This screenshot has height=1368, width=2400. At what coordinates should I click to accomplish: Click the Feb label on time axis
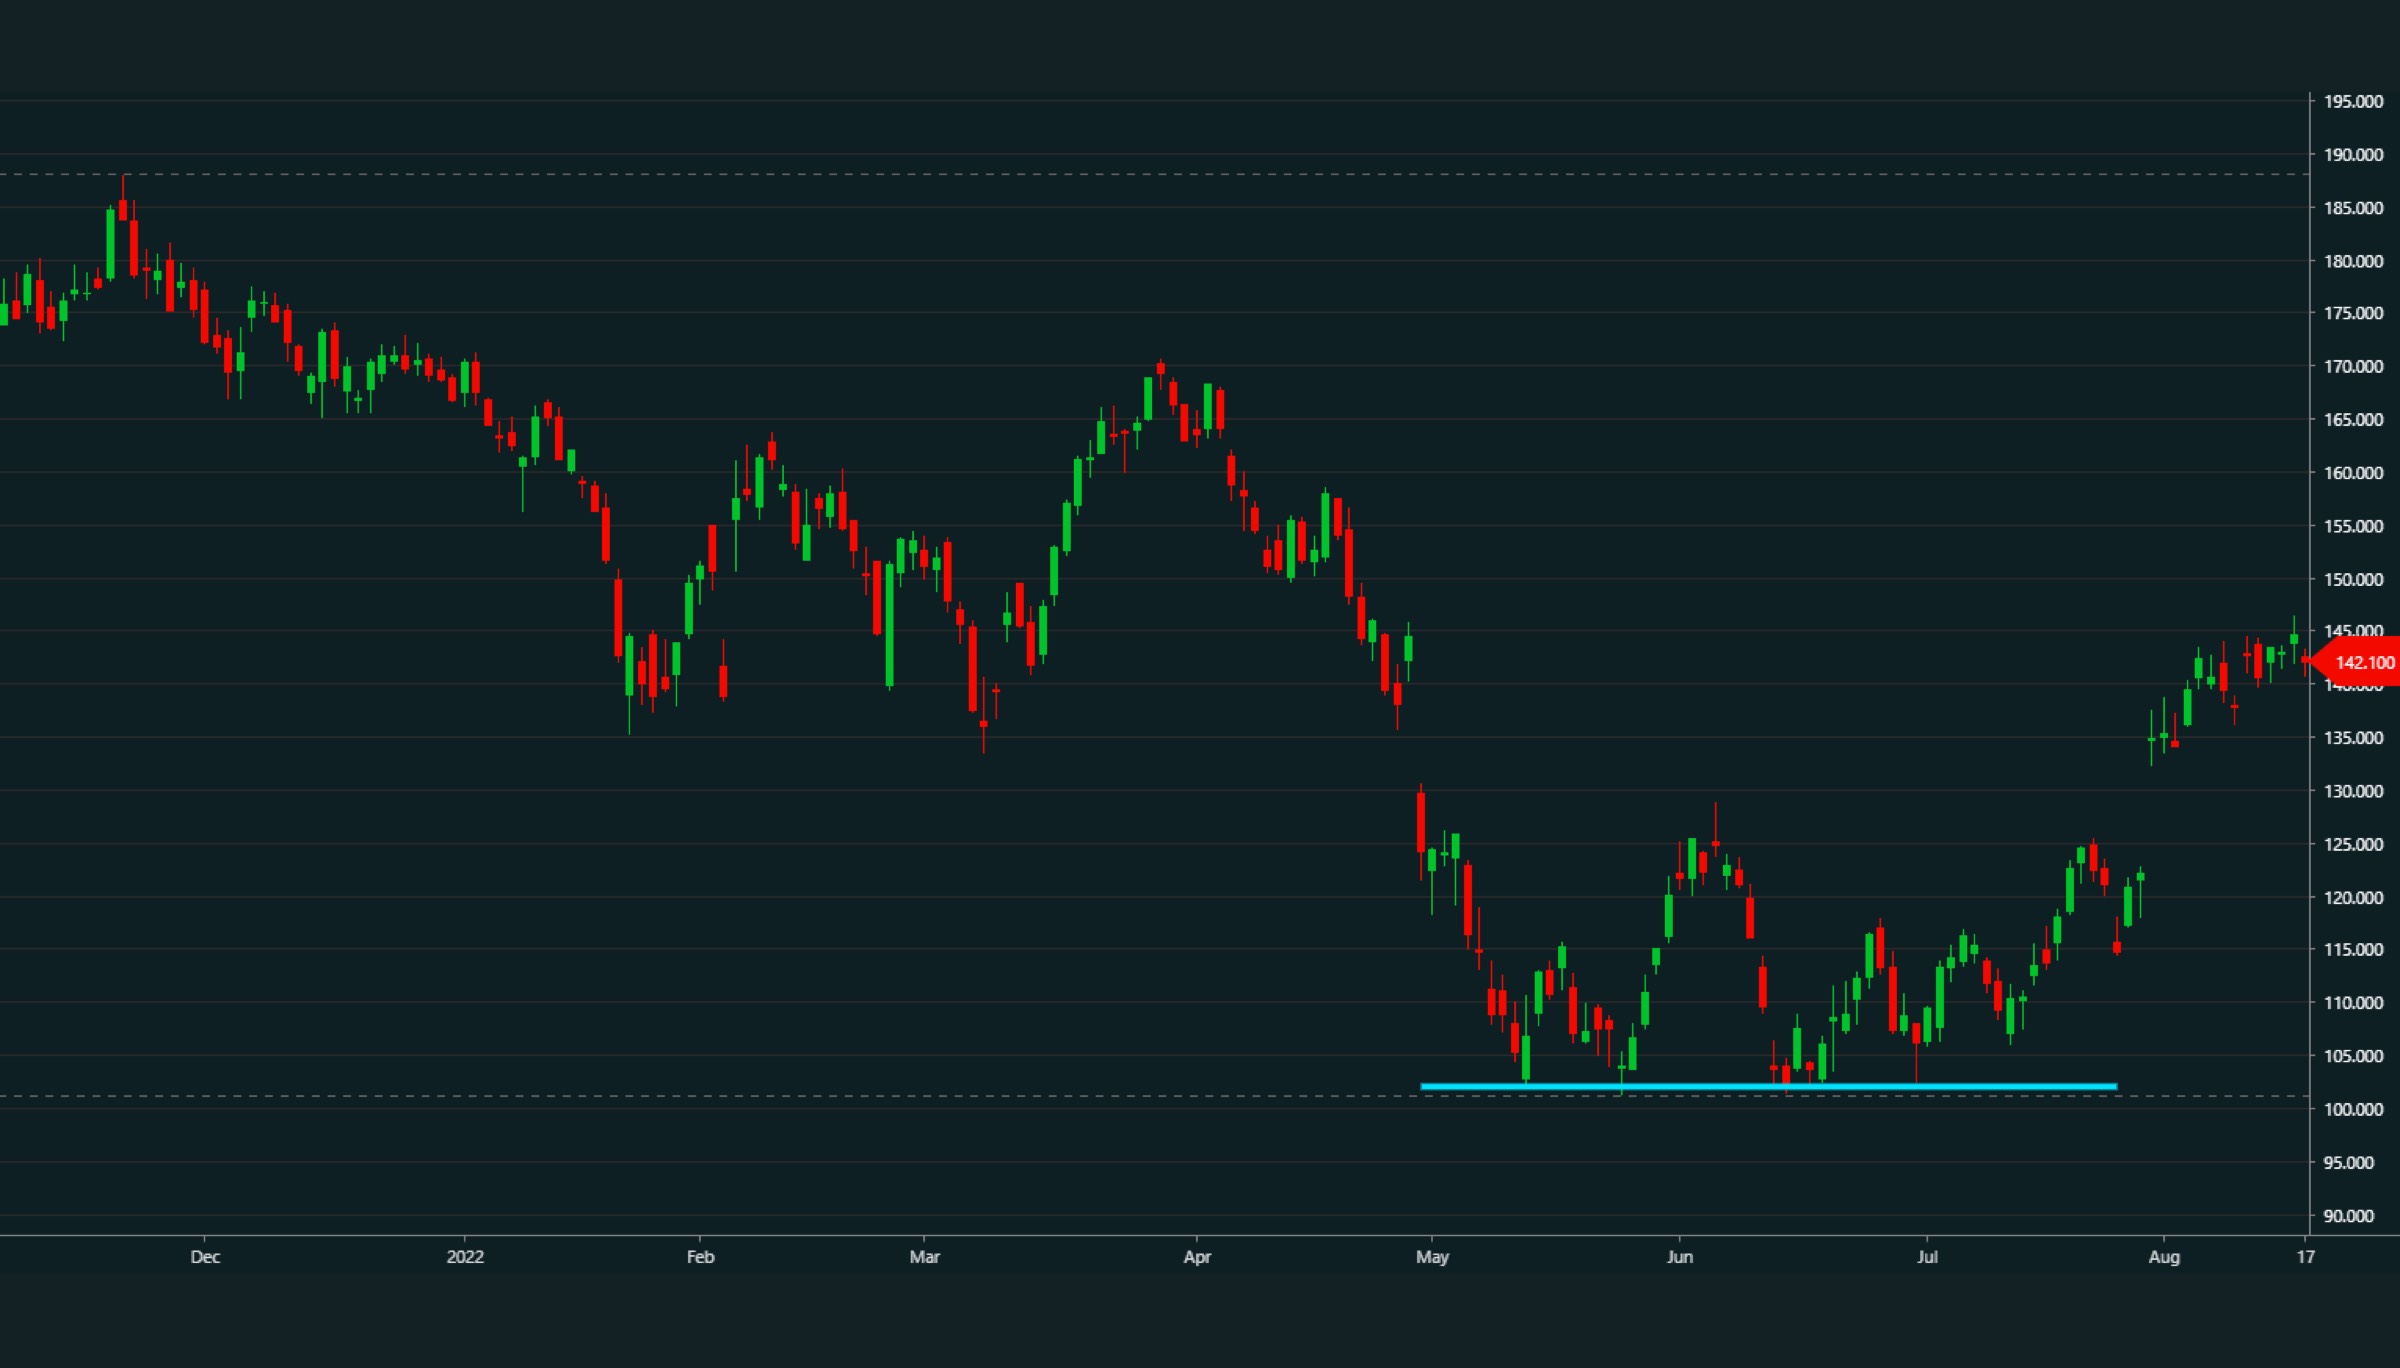click(x=700, y=1257)
